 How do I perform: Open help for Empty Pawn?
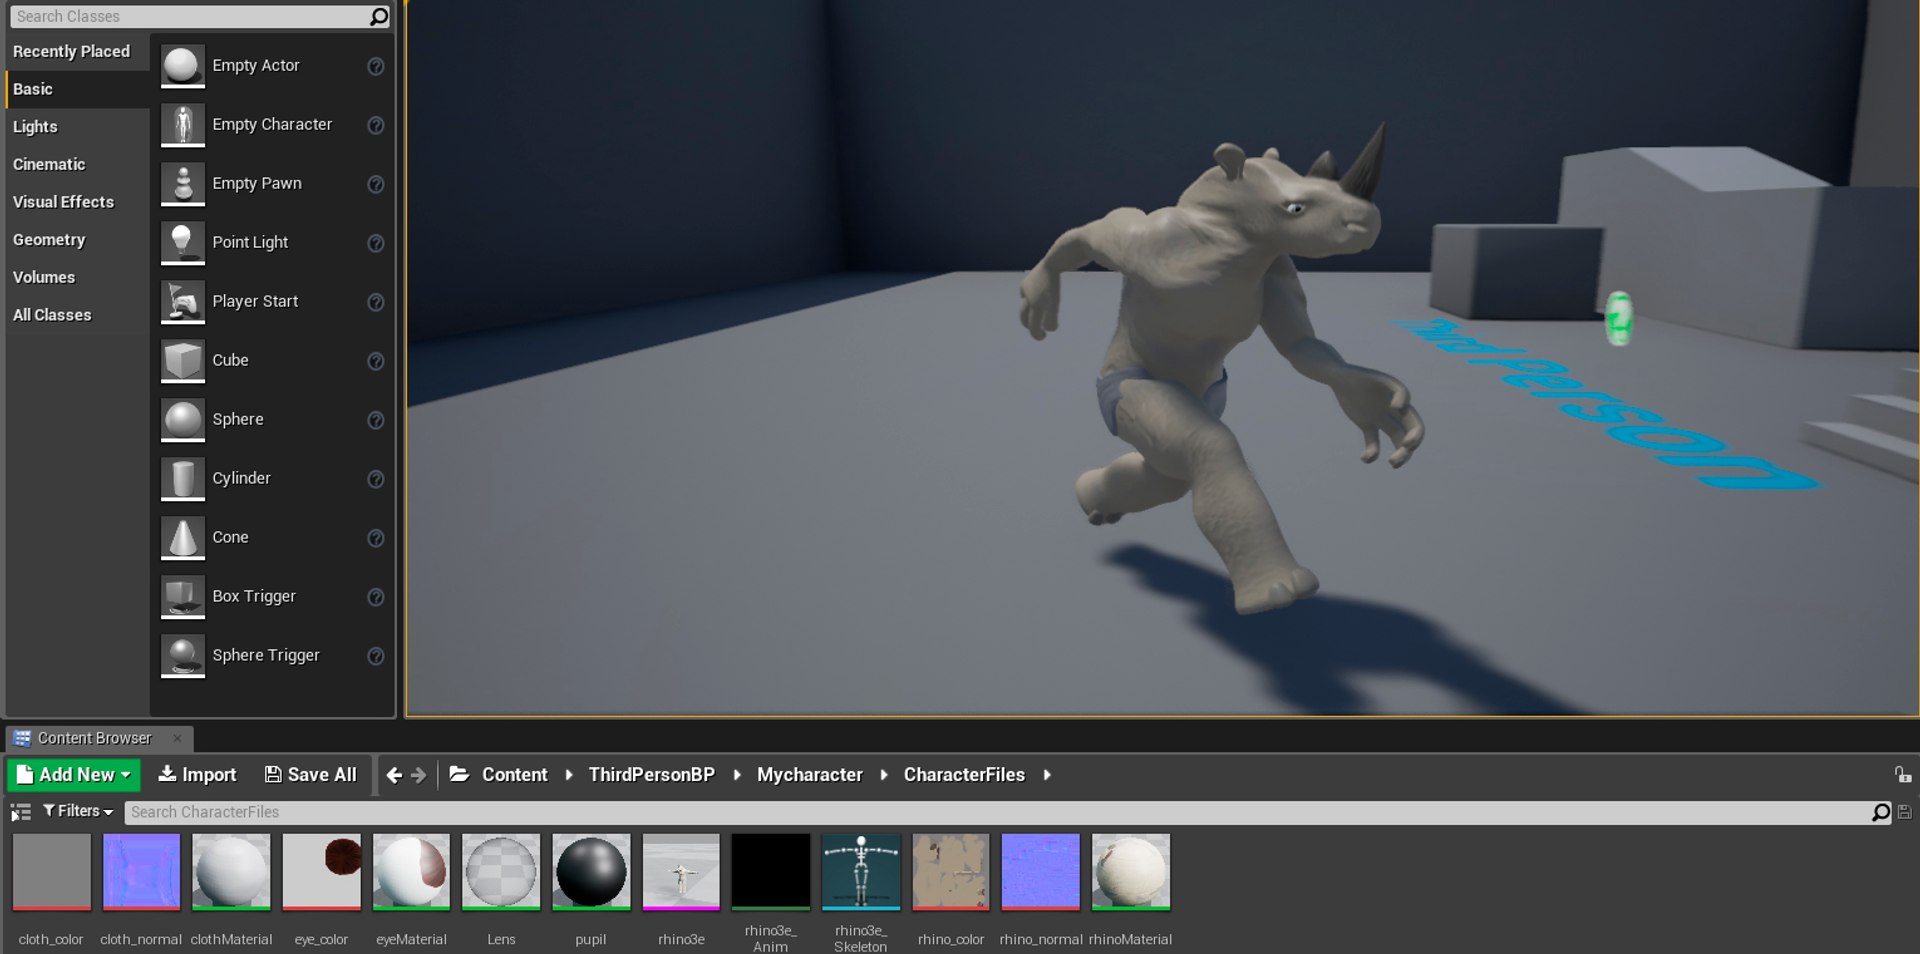click(376, 184)
